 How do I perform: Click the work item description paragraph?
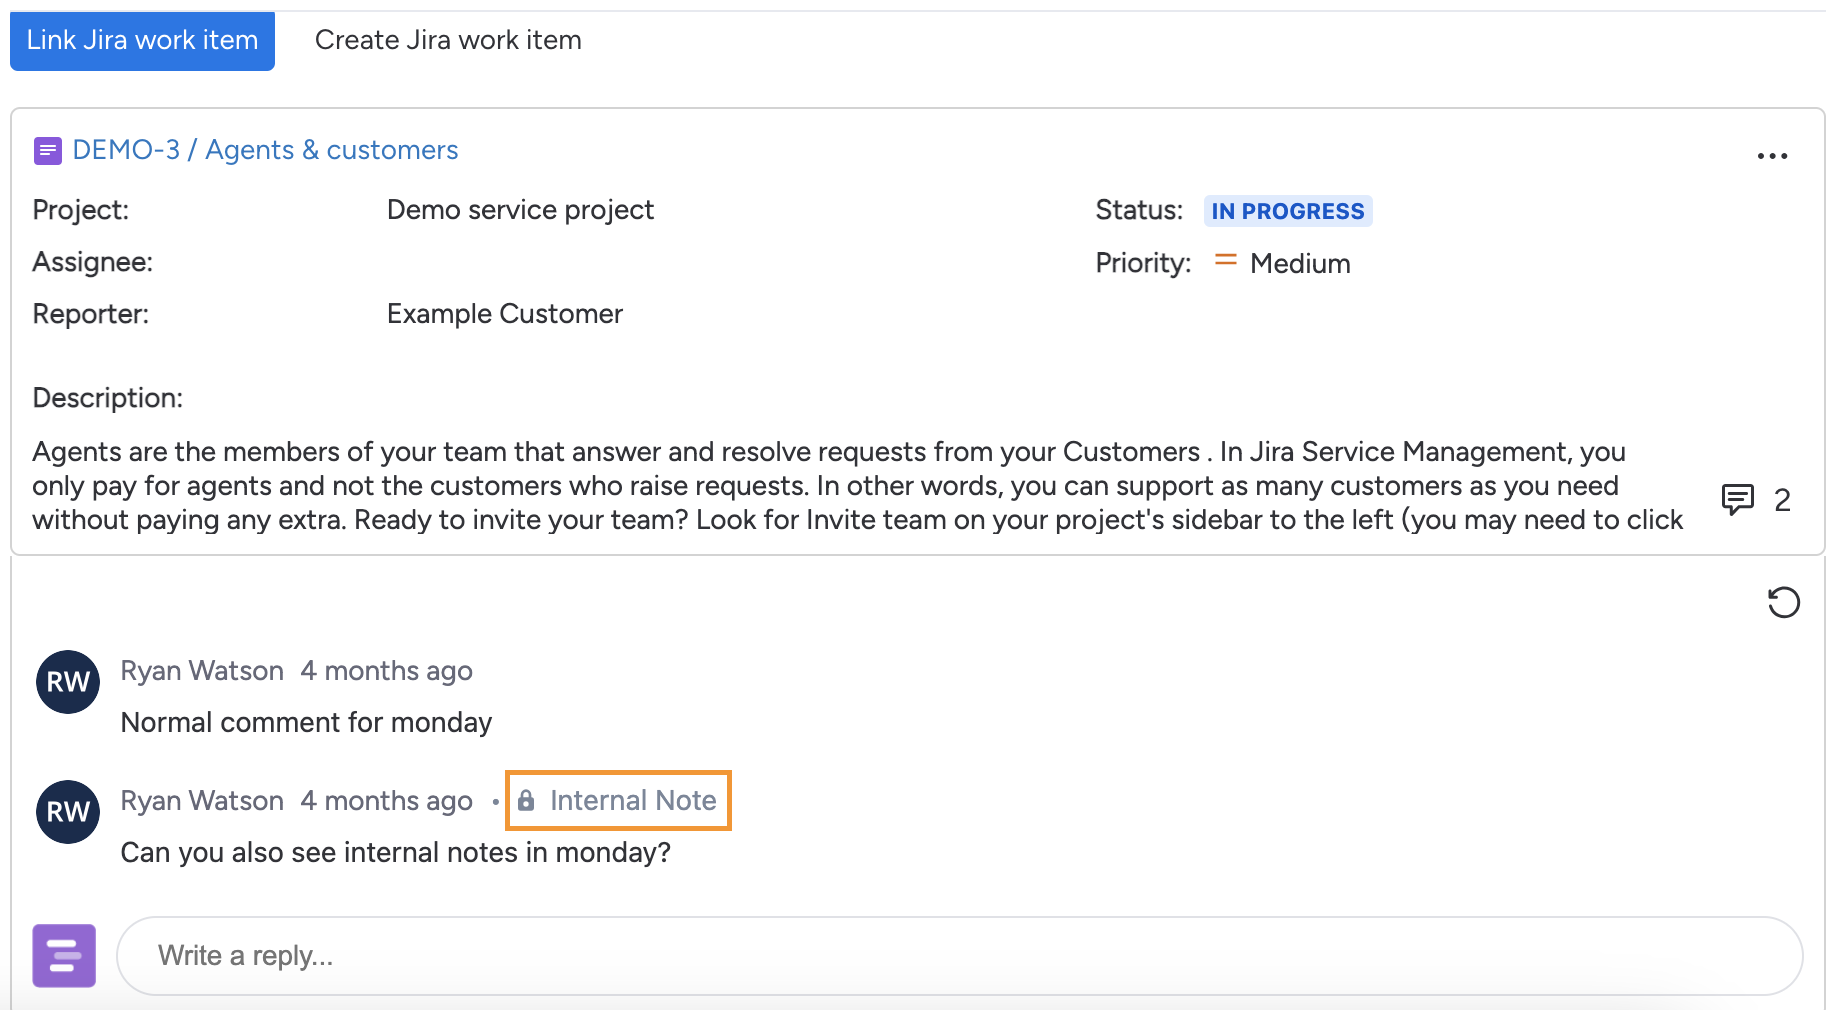[x=858, y=486]
